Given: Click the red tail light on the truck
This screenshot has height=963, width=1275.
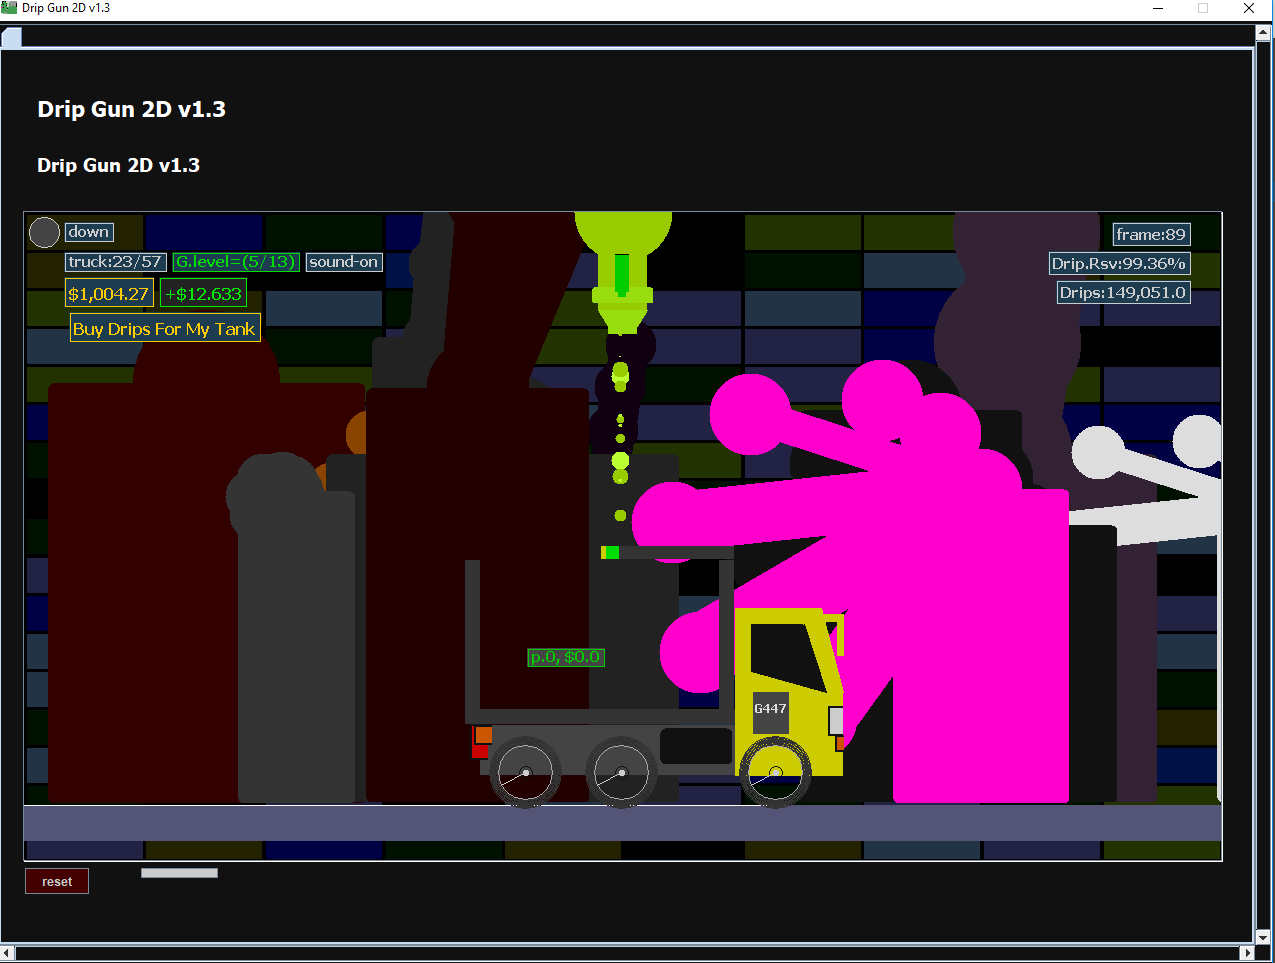Looking at the screenshot, I should tap(479, 749).
